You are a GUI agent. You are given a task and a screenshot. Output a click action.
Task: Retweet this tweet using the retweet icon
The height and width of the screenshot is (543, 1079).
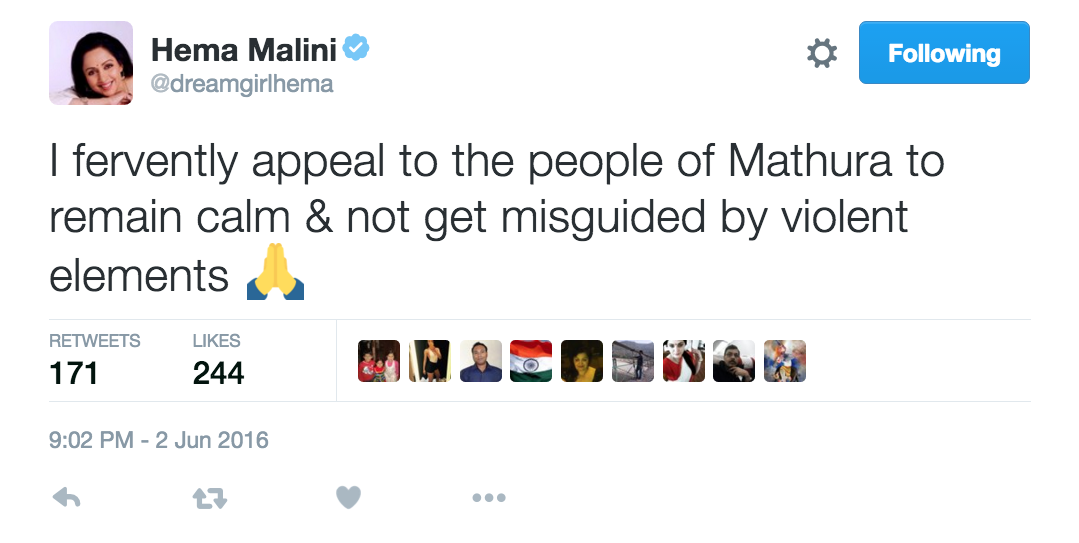209,498
